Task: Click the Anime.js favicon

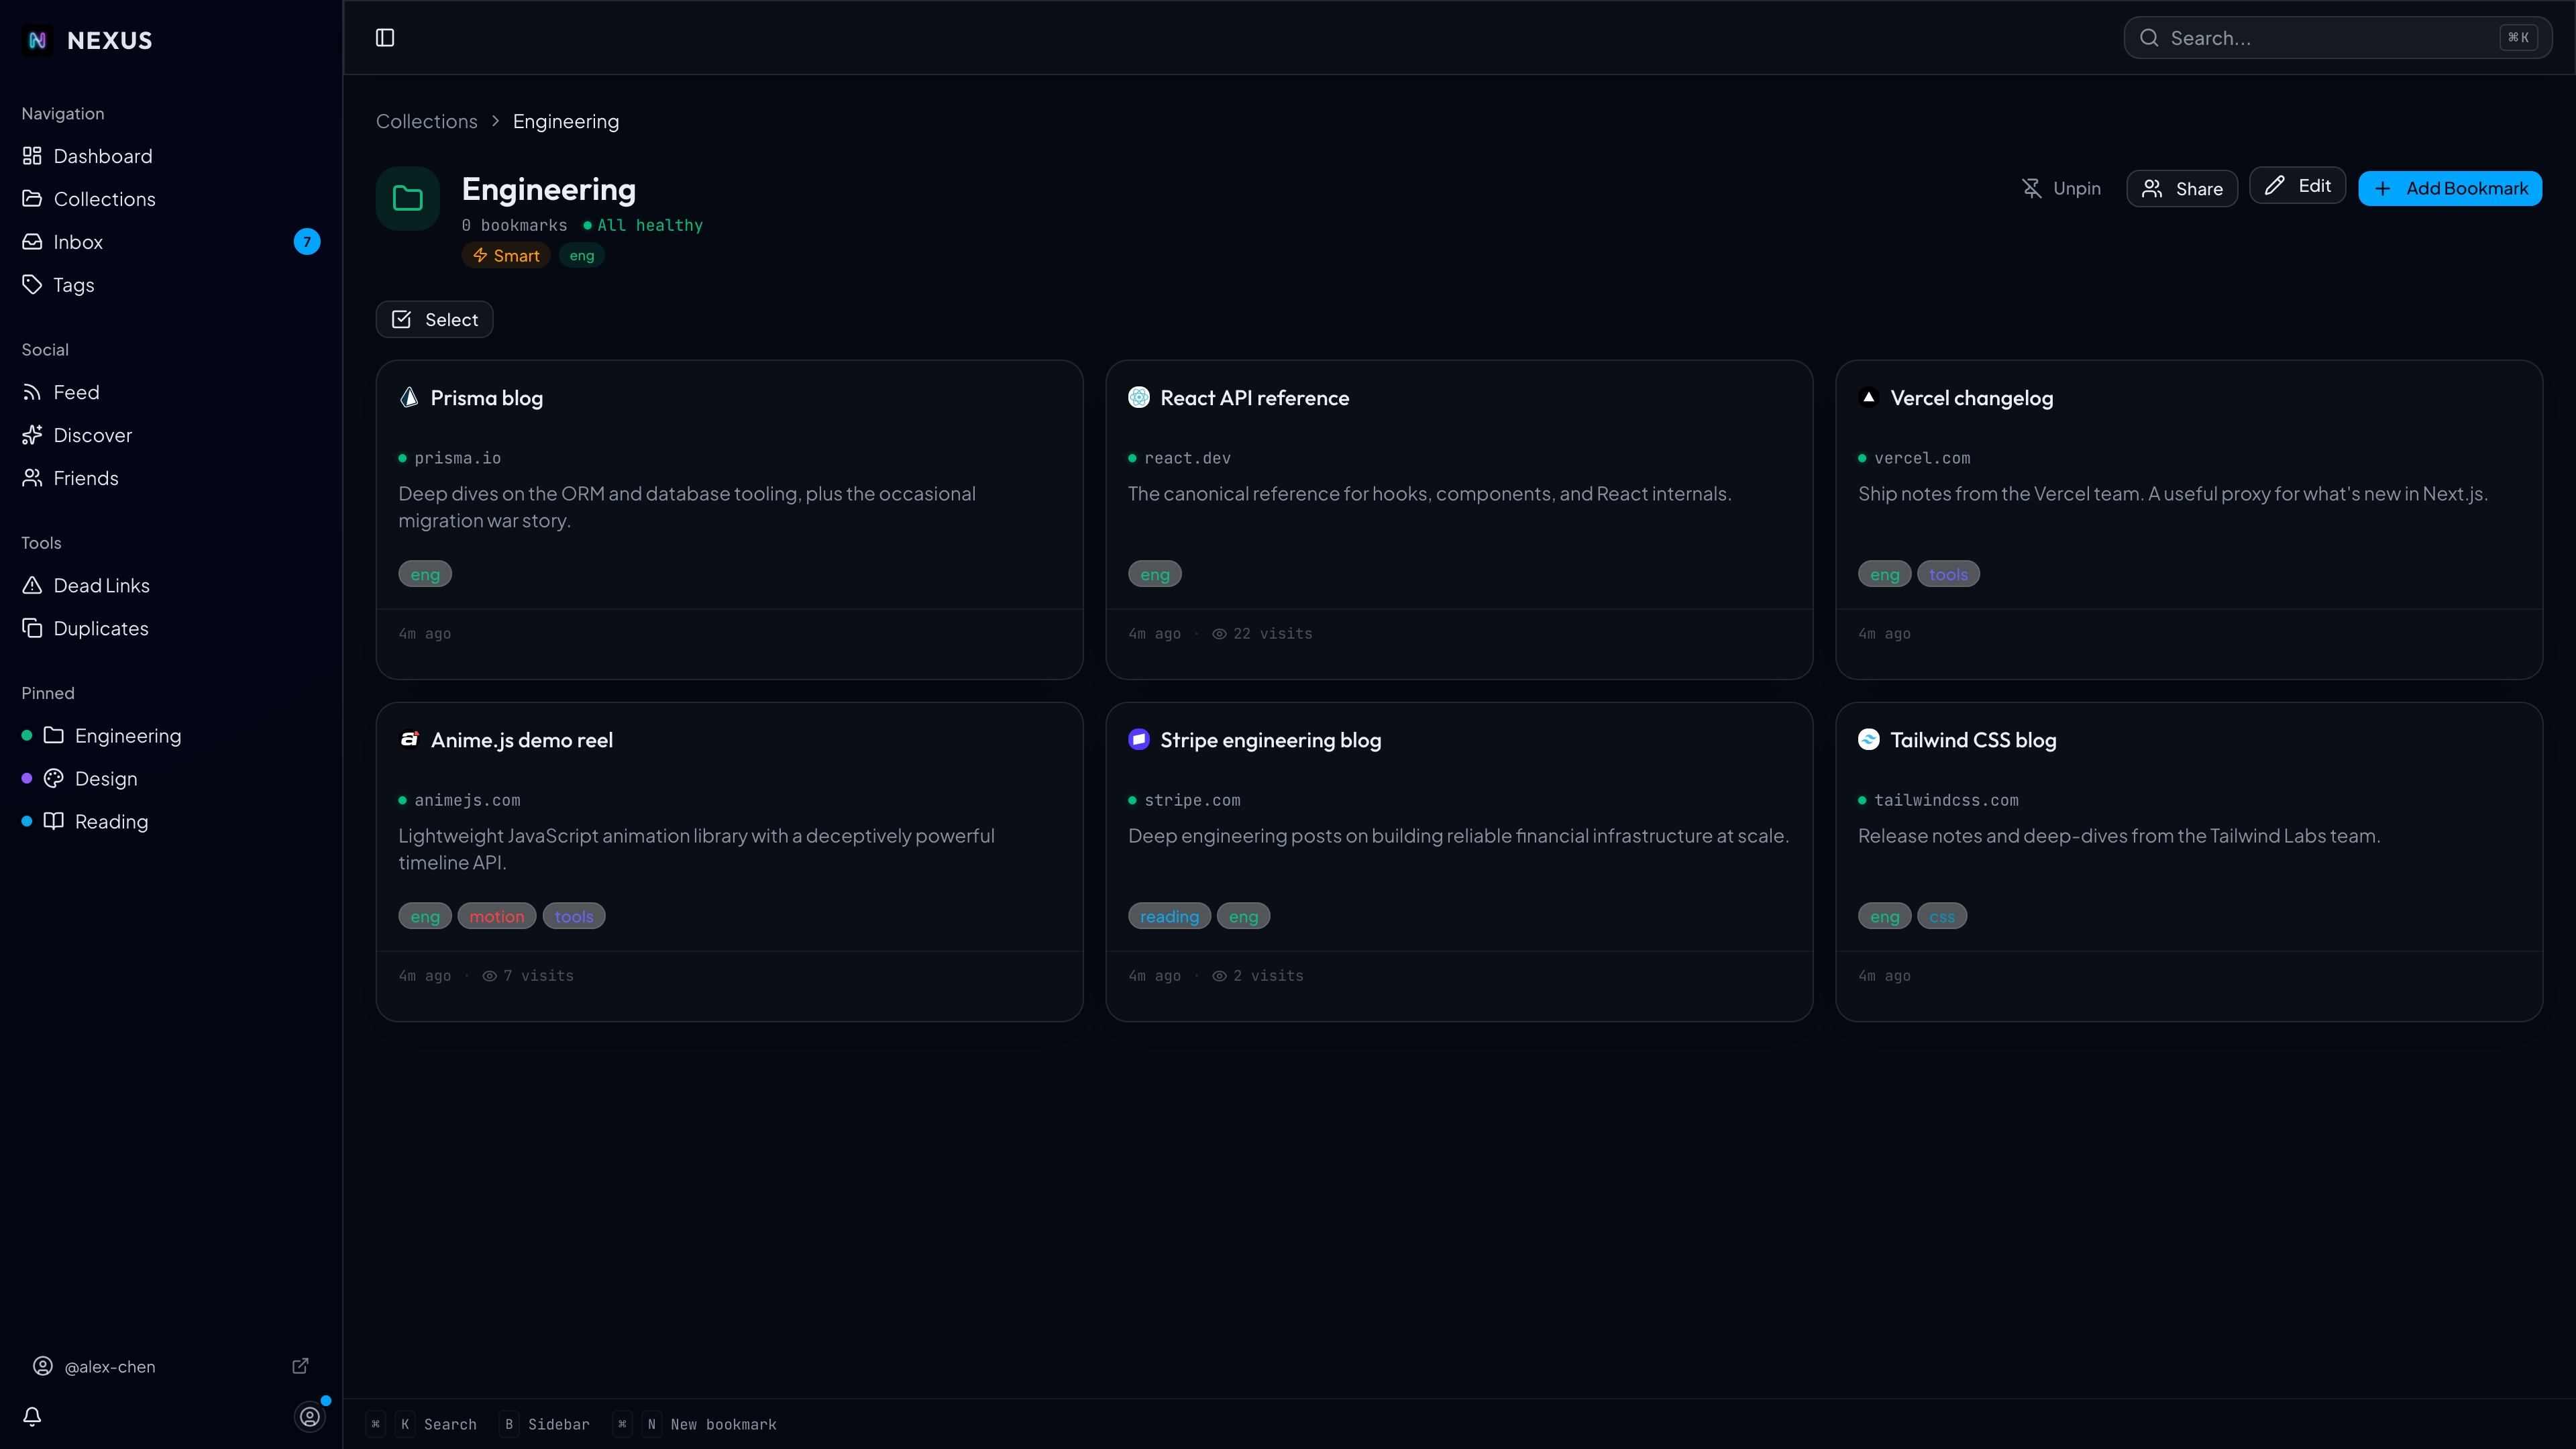Action: click(409, 739)
